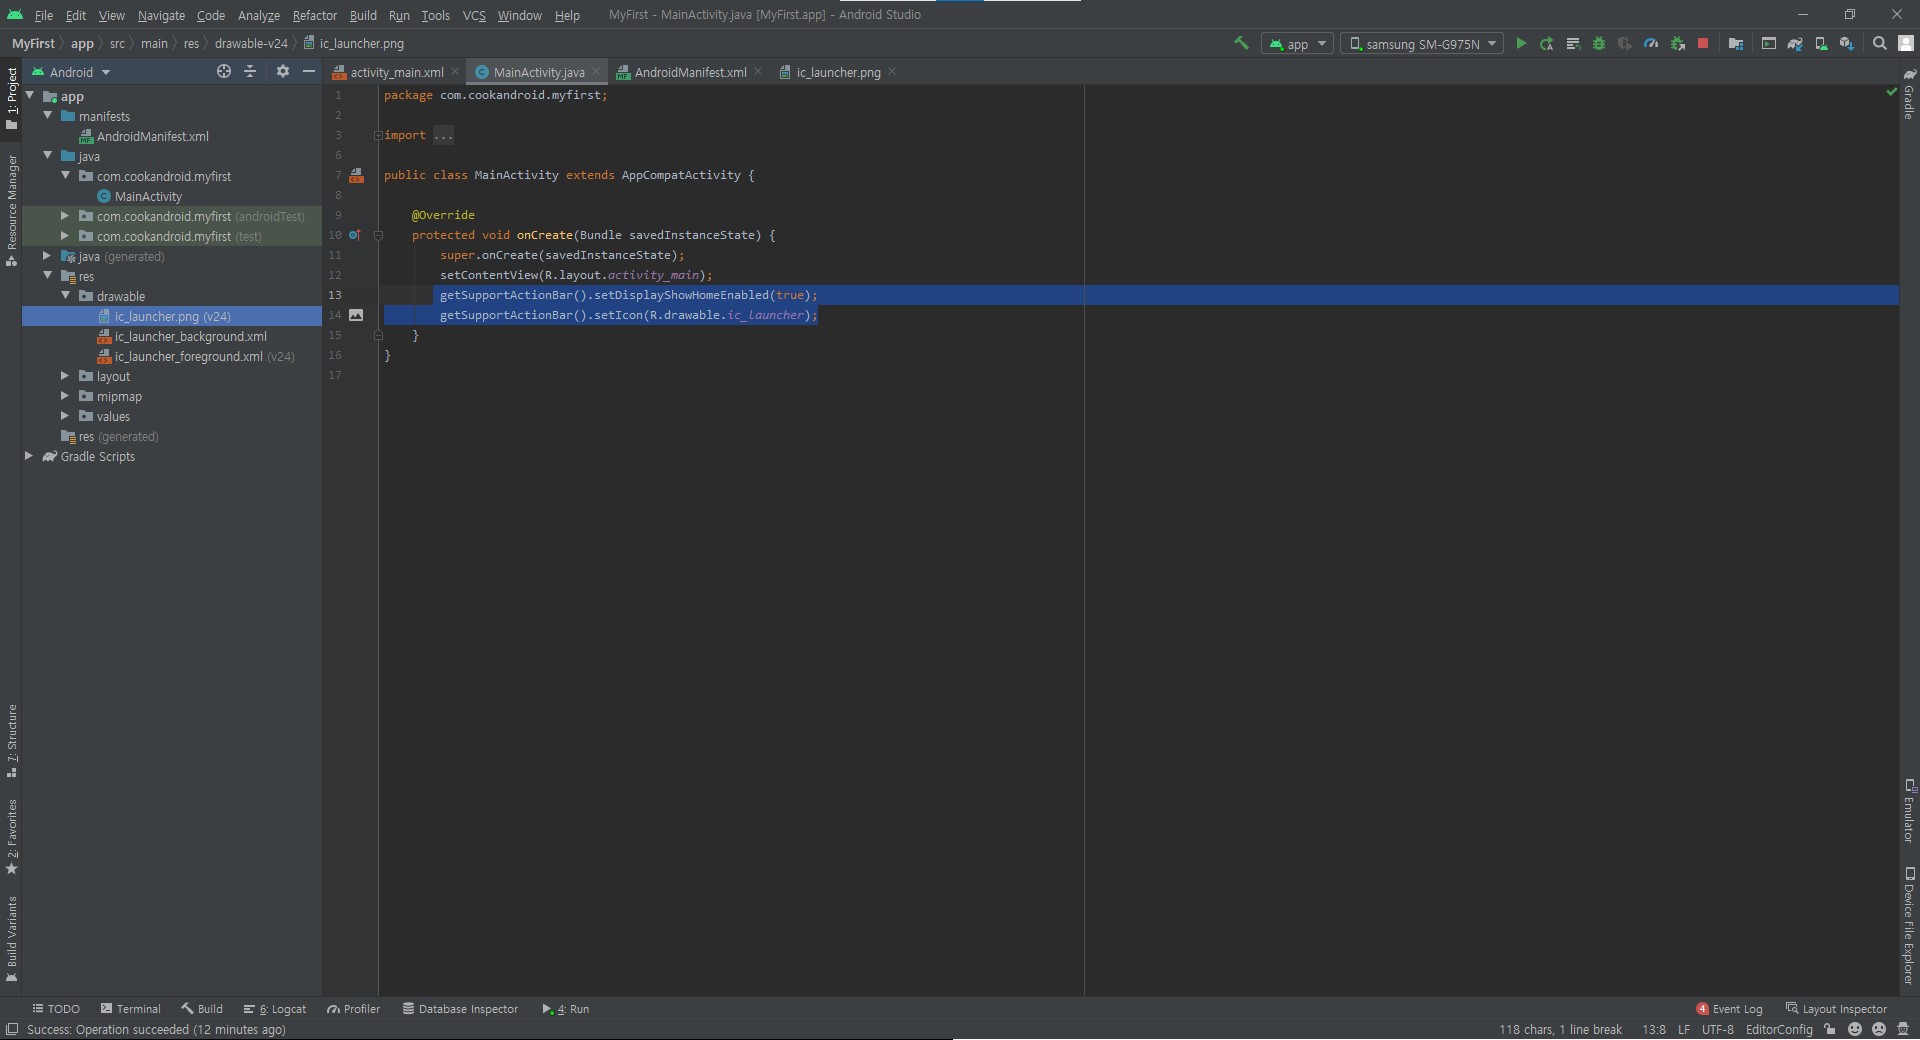Toggle code folding for import block

click(x=378, y=136)
